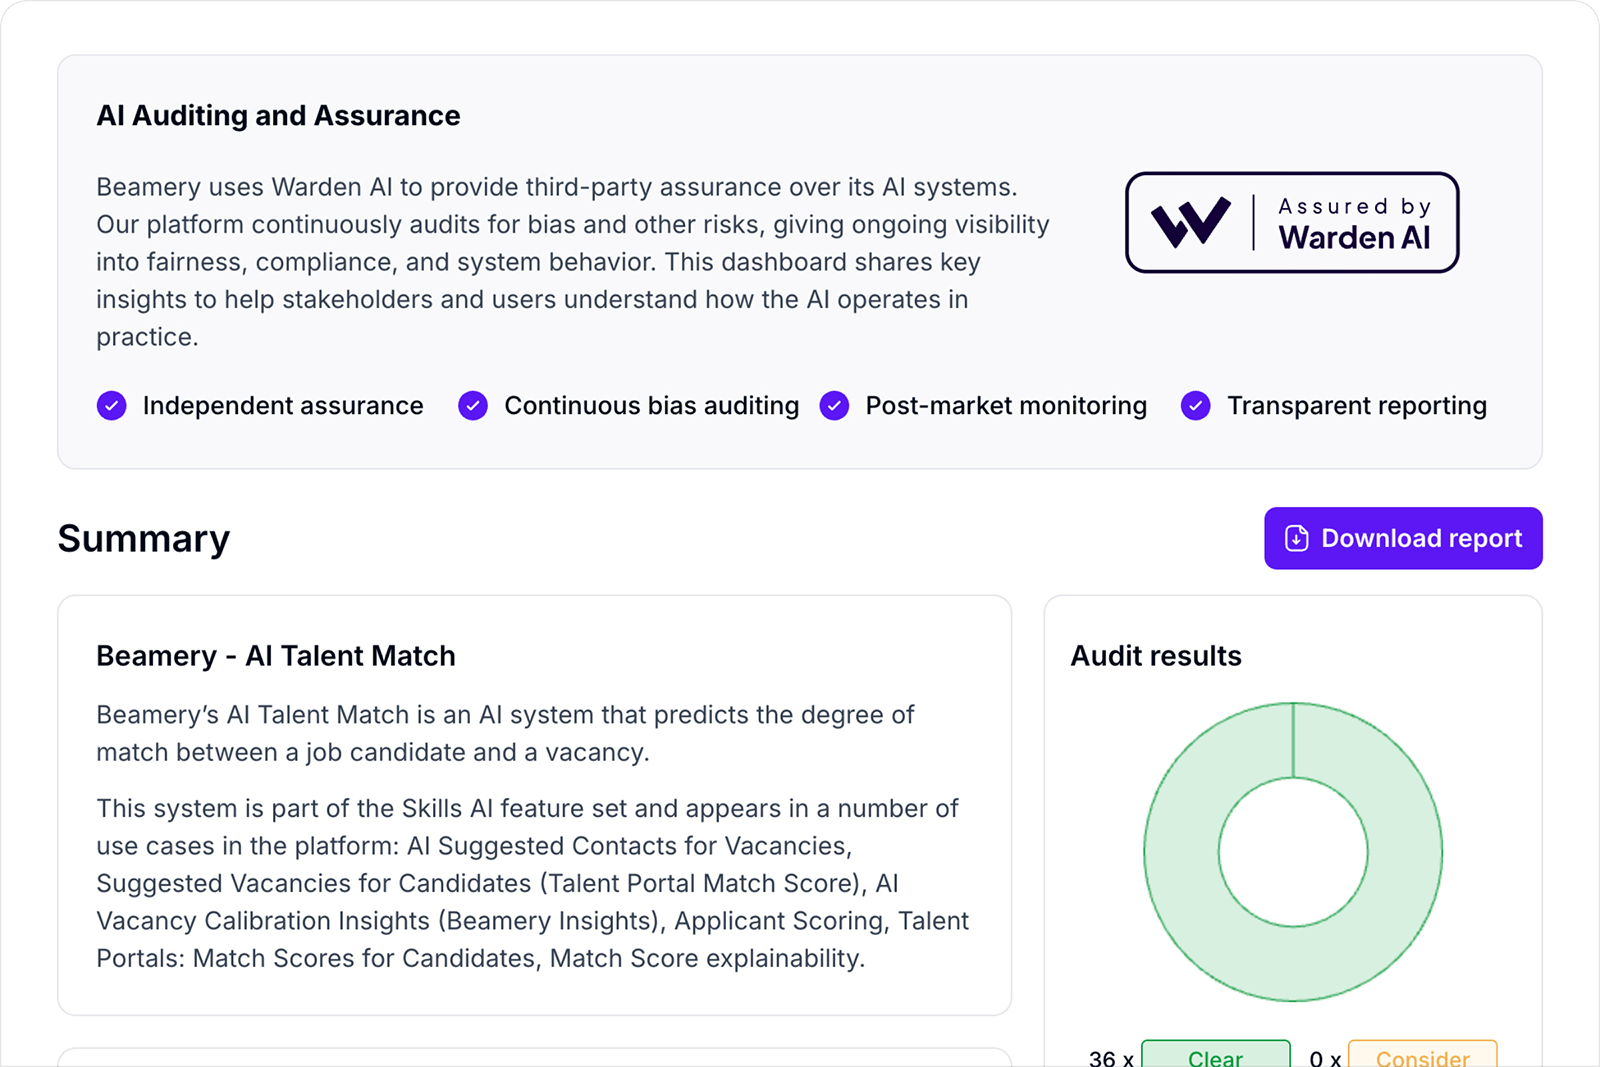This screenshot has height=1067, width=1600.
Task: Click the '36 x' count label
Action: click(1111, 1058)
